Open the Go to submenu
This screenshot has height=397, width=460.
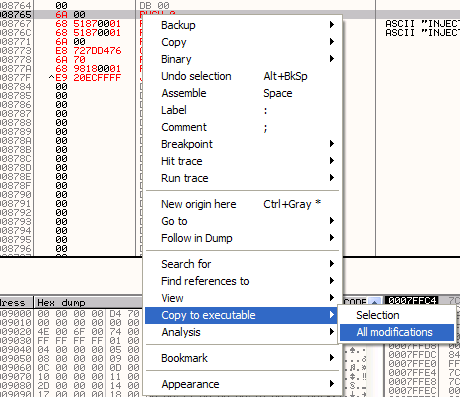click(x=242, y=221)
